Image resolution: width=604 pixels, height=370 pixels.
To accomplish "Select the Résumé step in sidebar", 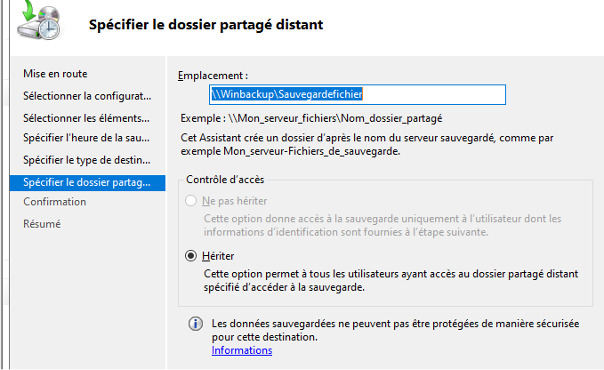I will [42, 224].
